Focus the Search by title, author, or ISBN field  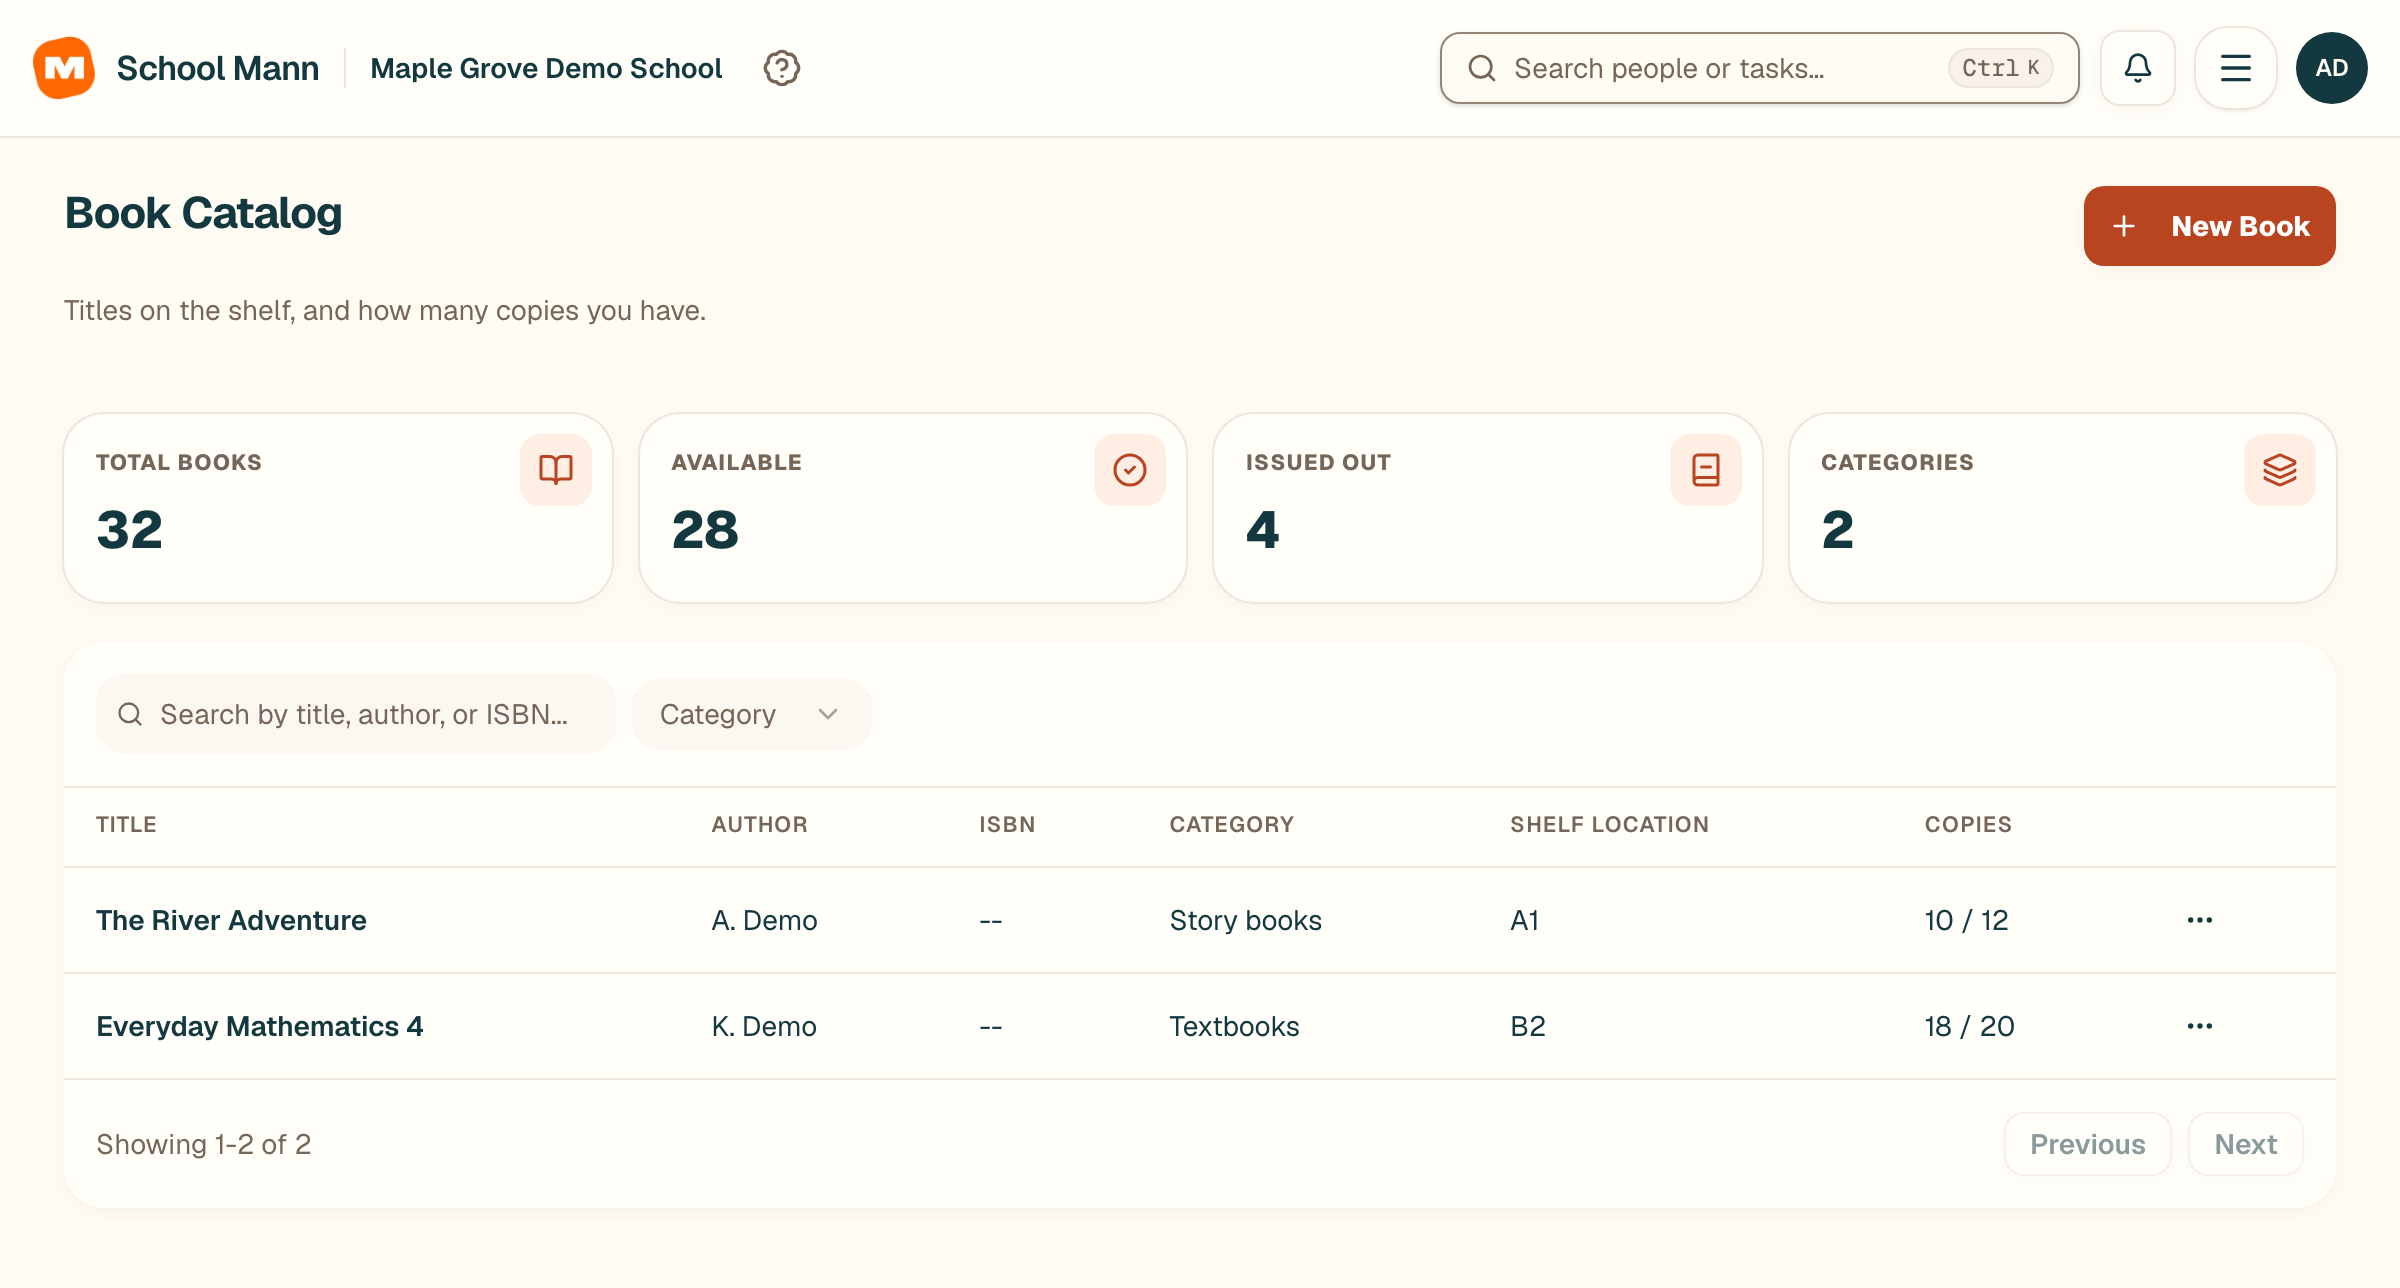[356, 714]
